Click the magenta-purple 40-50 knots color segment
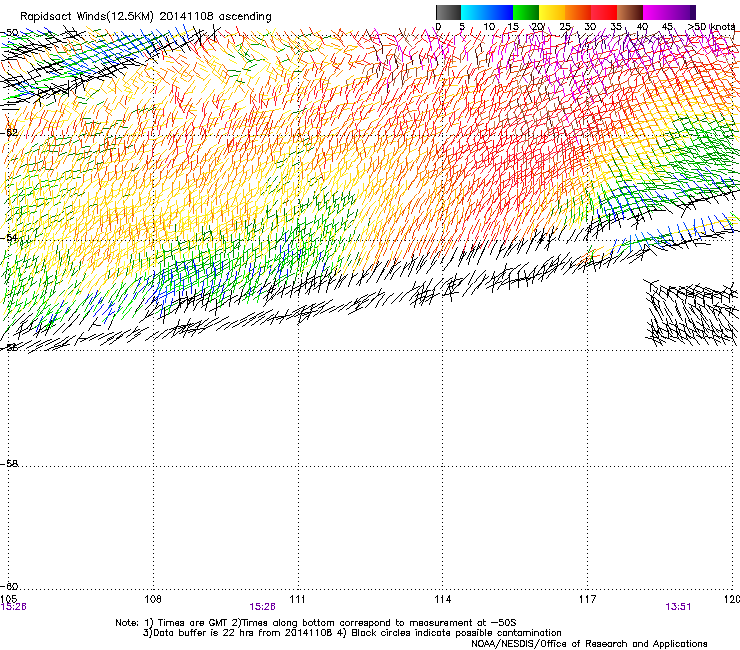Screen dimensions: 740x650 [669, 12]
